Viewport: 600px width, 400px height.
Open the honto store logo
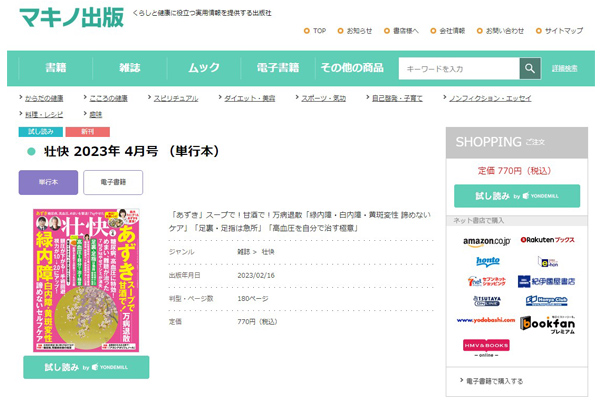[x=487, y=261]
